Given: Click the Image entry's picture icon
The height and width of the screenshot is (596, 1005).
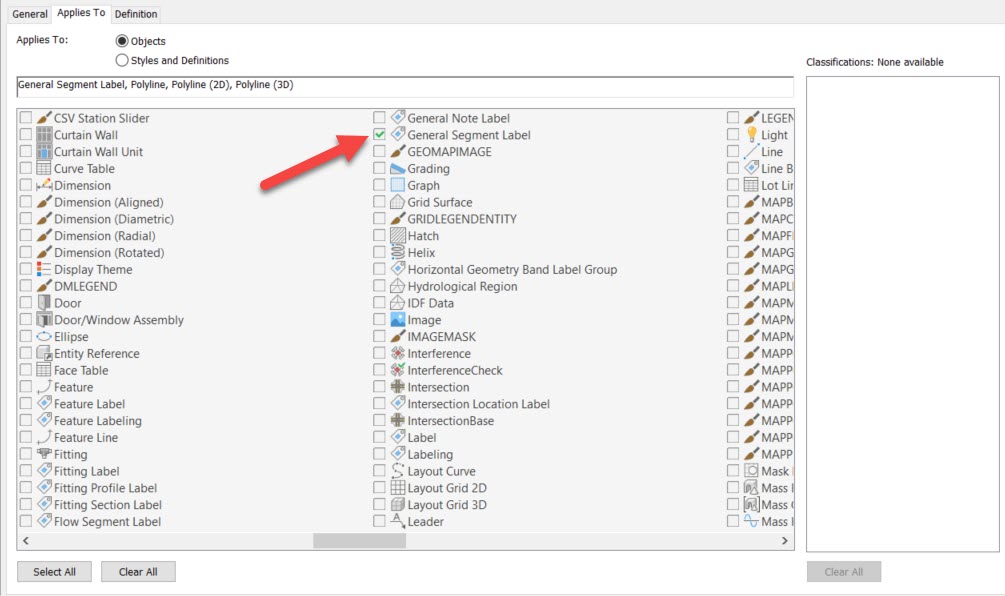Looking at the screenshot, I should [x=398, y=319].
